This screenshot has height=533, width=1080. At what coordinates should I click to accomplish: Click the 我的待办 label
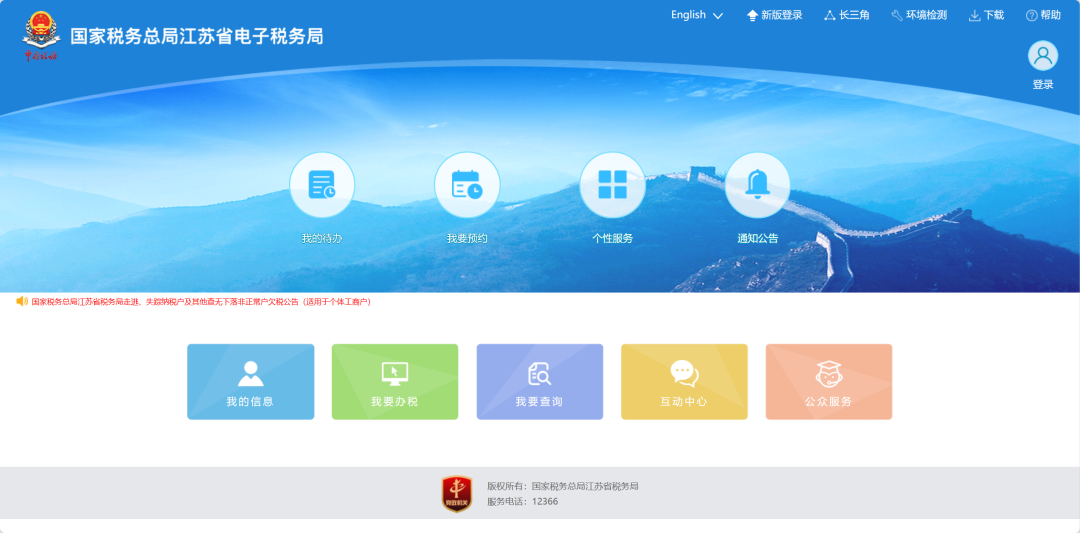(x=322, y=238)
